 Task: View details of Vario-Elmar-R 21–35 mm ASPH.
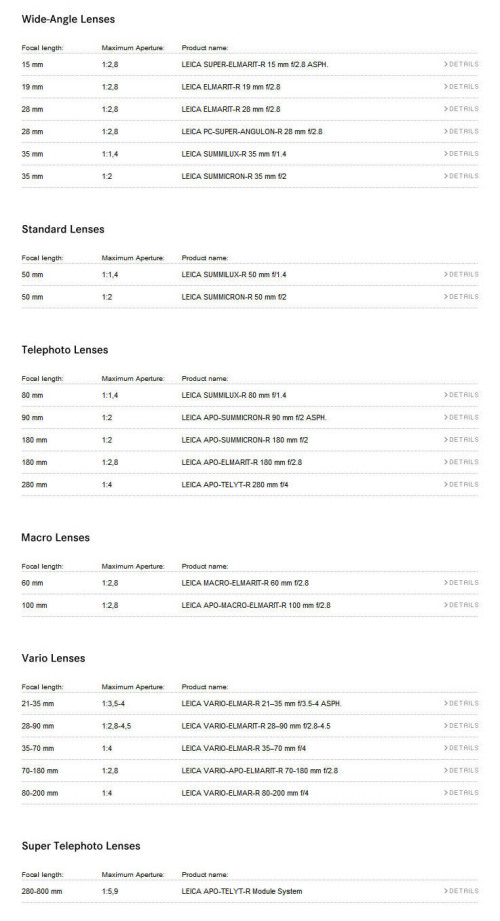coord(461,704)
